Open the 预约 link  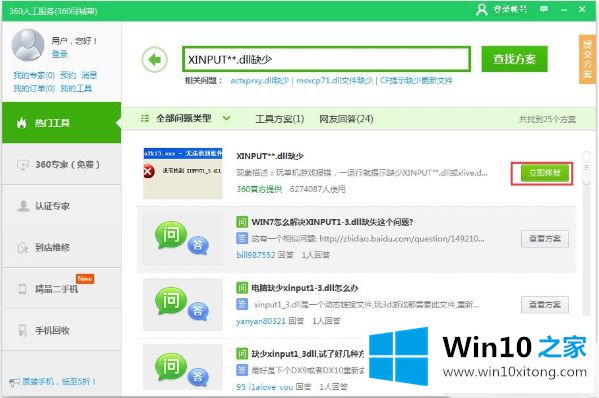(68, 75)
